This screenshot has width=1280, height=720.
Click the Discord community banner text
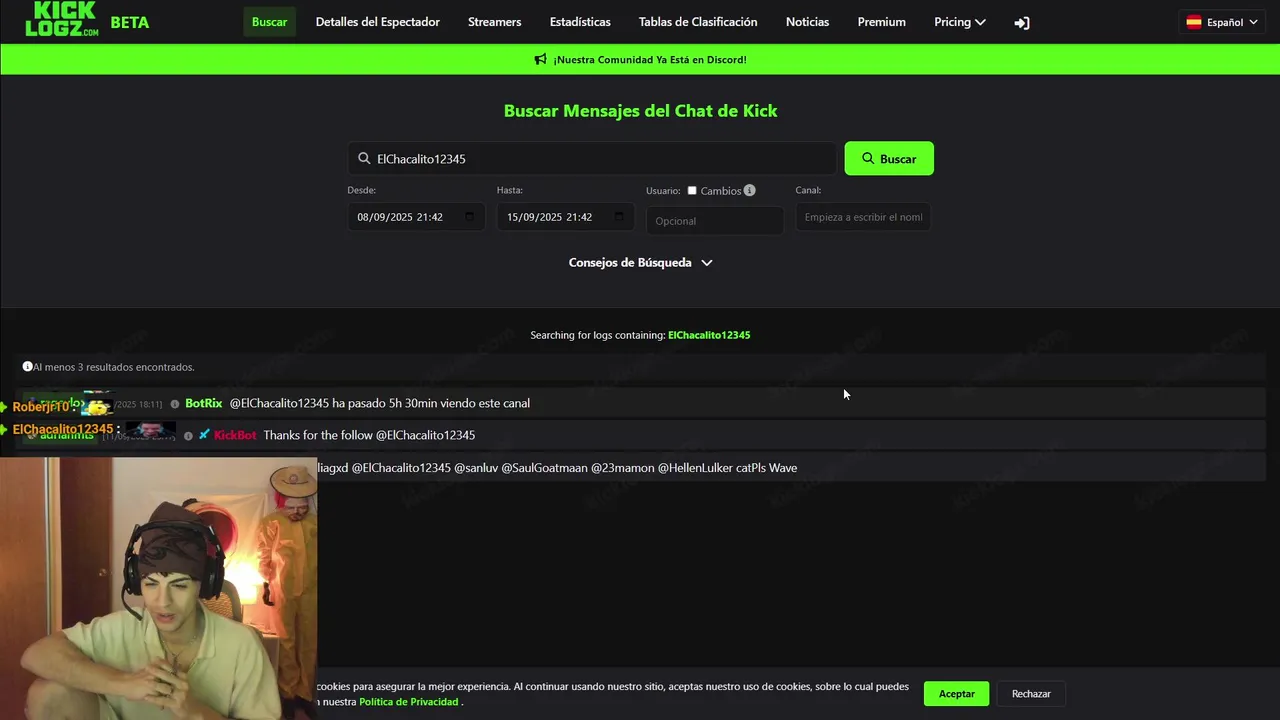[x=650, y=60]
